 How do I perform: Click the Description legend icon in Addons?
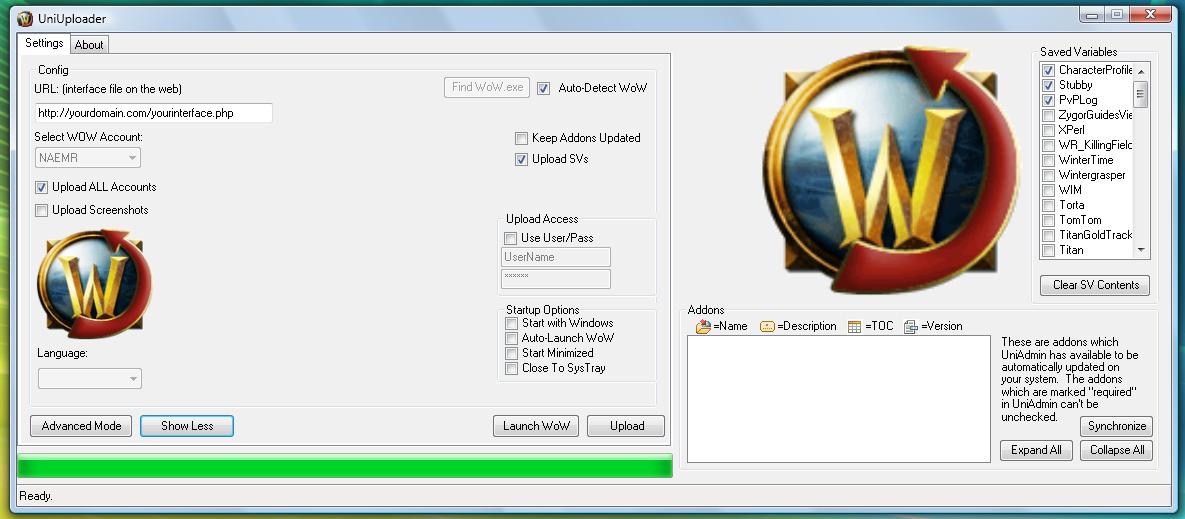coord(767,326)
